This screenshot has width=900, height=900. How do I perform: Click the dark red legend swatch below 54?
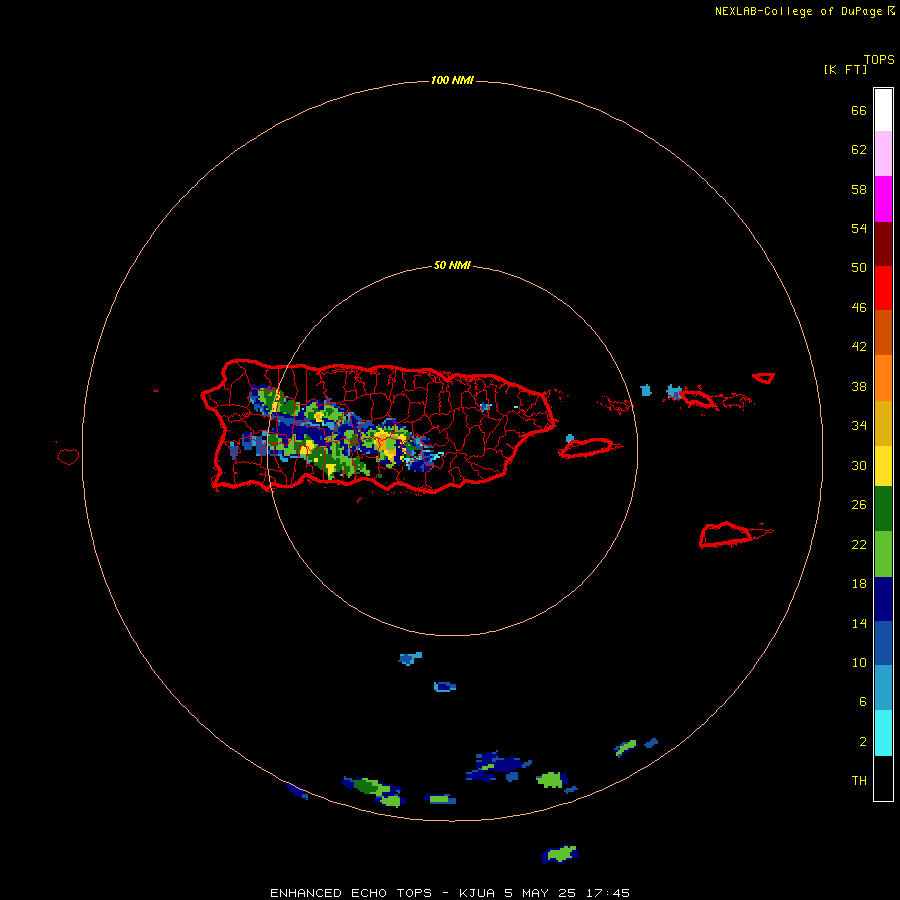pos(883,243)
